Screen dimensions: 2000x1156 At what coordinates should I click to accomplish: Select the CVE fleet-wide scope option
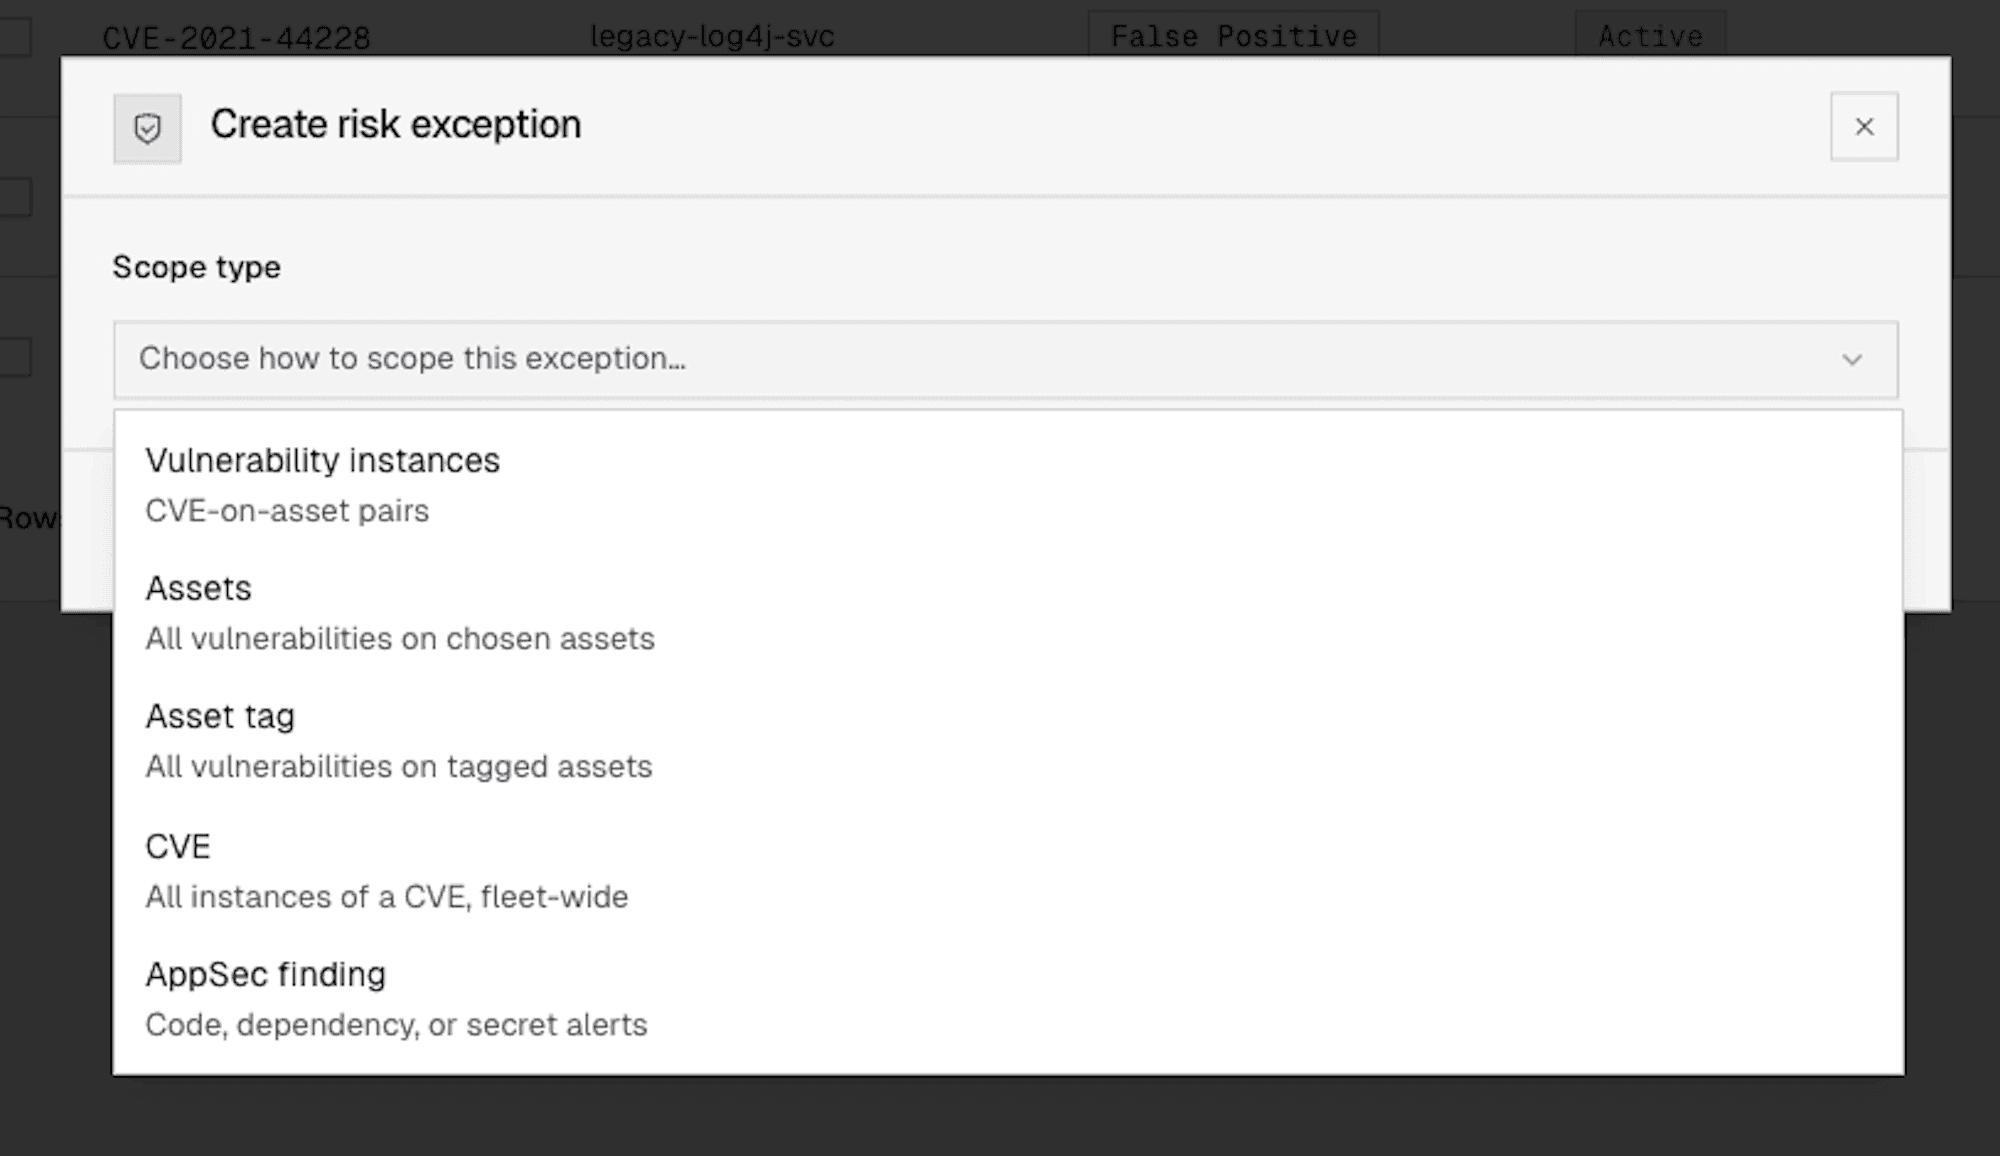click(x=1008, y=870)
